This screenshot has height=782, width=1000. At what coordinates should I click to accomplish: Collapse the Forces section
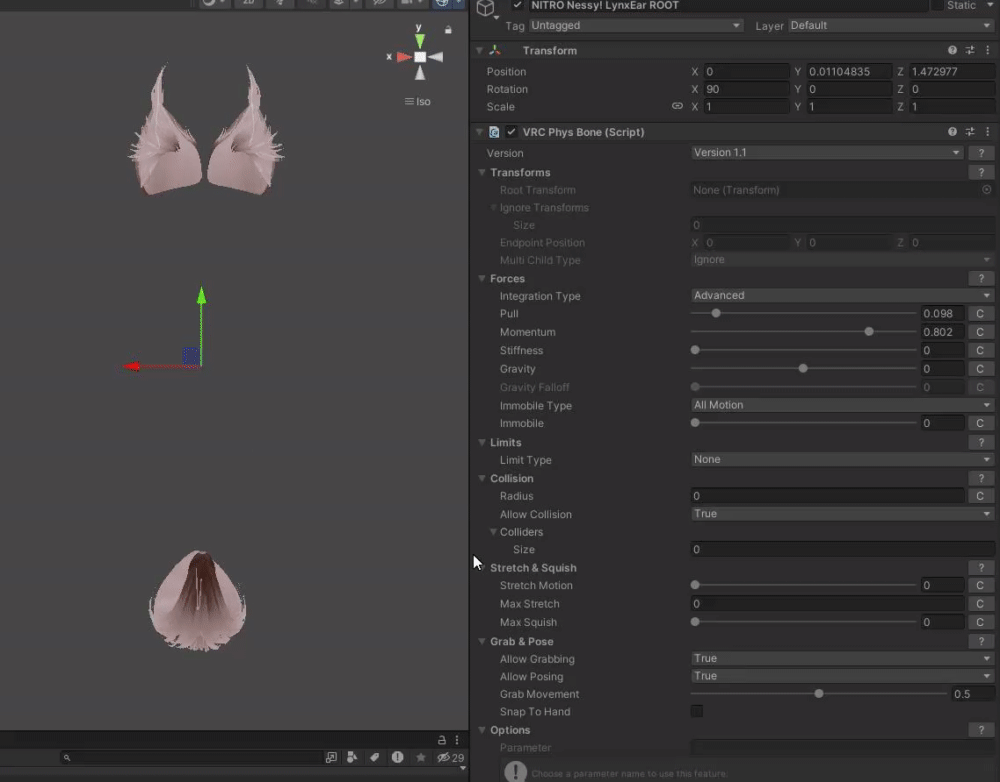tap(483, 279)
